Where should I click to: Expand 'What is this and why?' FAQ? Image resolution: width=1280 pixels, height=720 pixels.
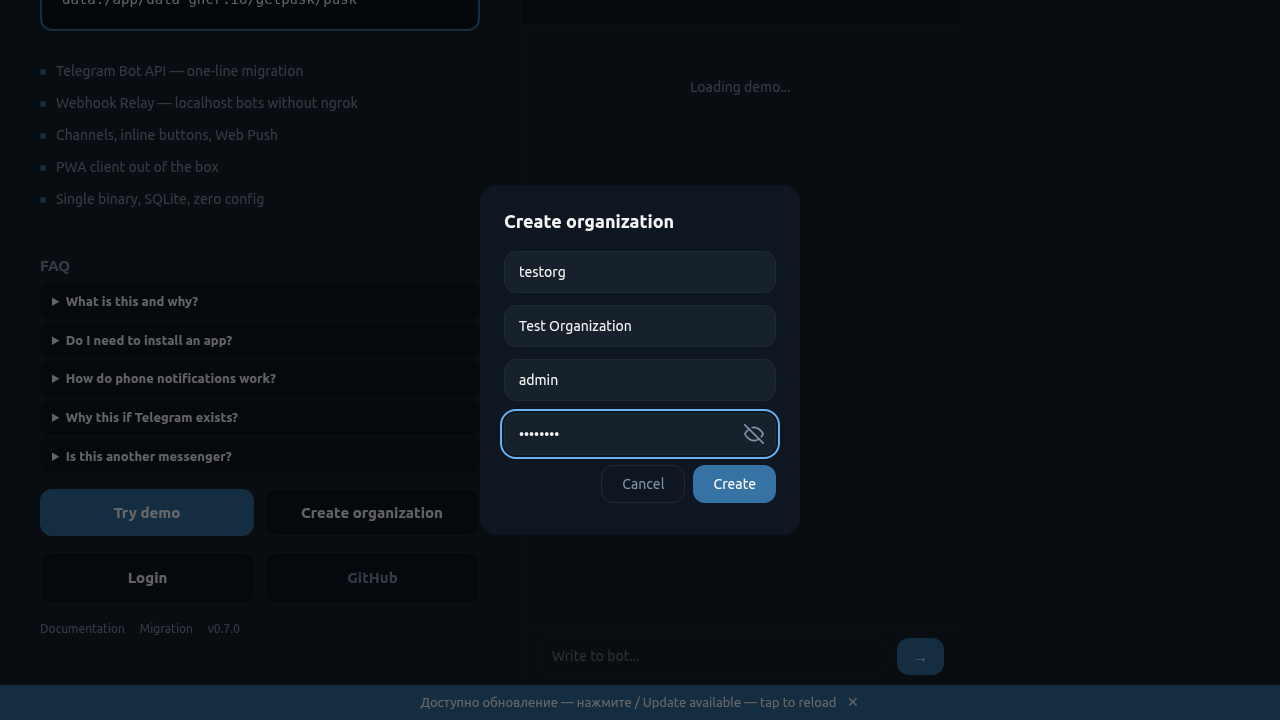[x=132, y=302]
